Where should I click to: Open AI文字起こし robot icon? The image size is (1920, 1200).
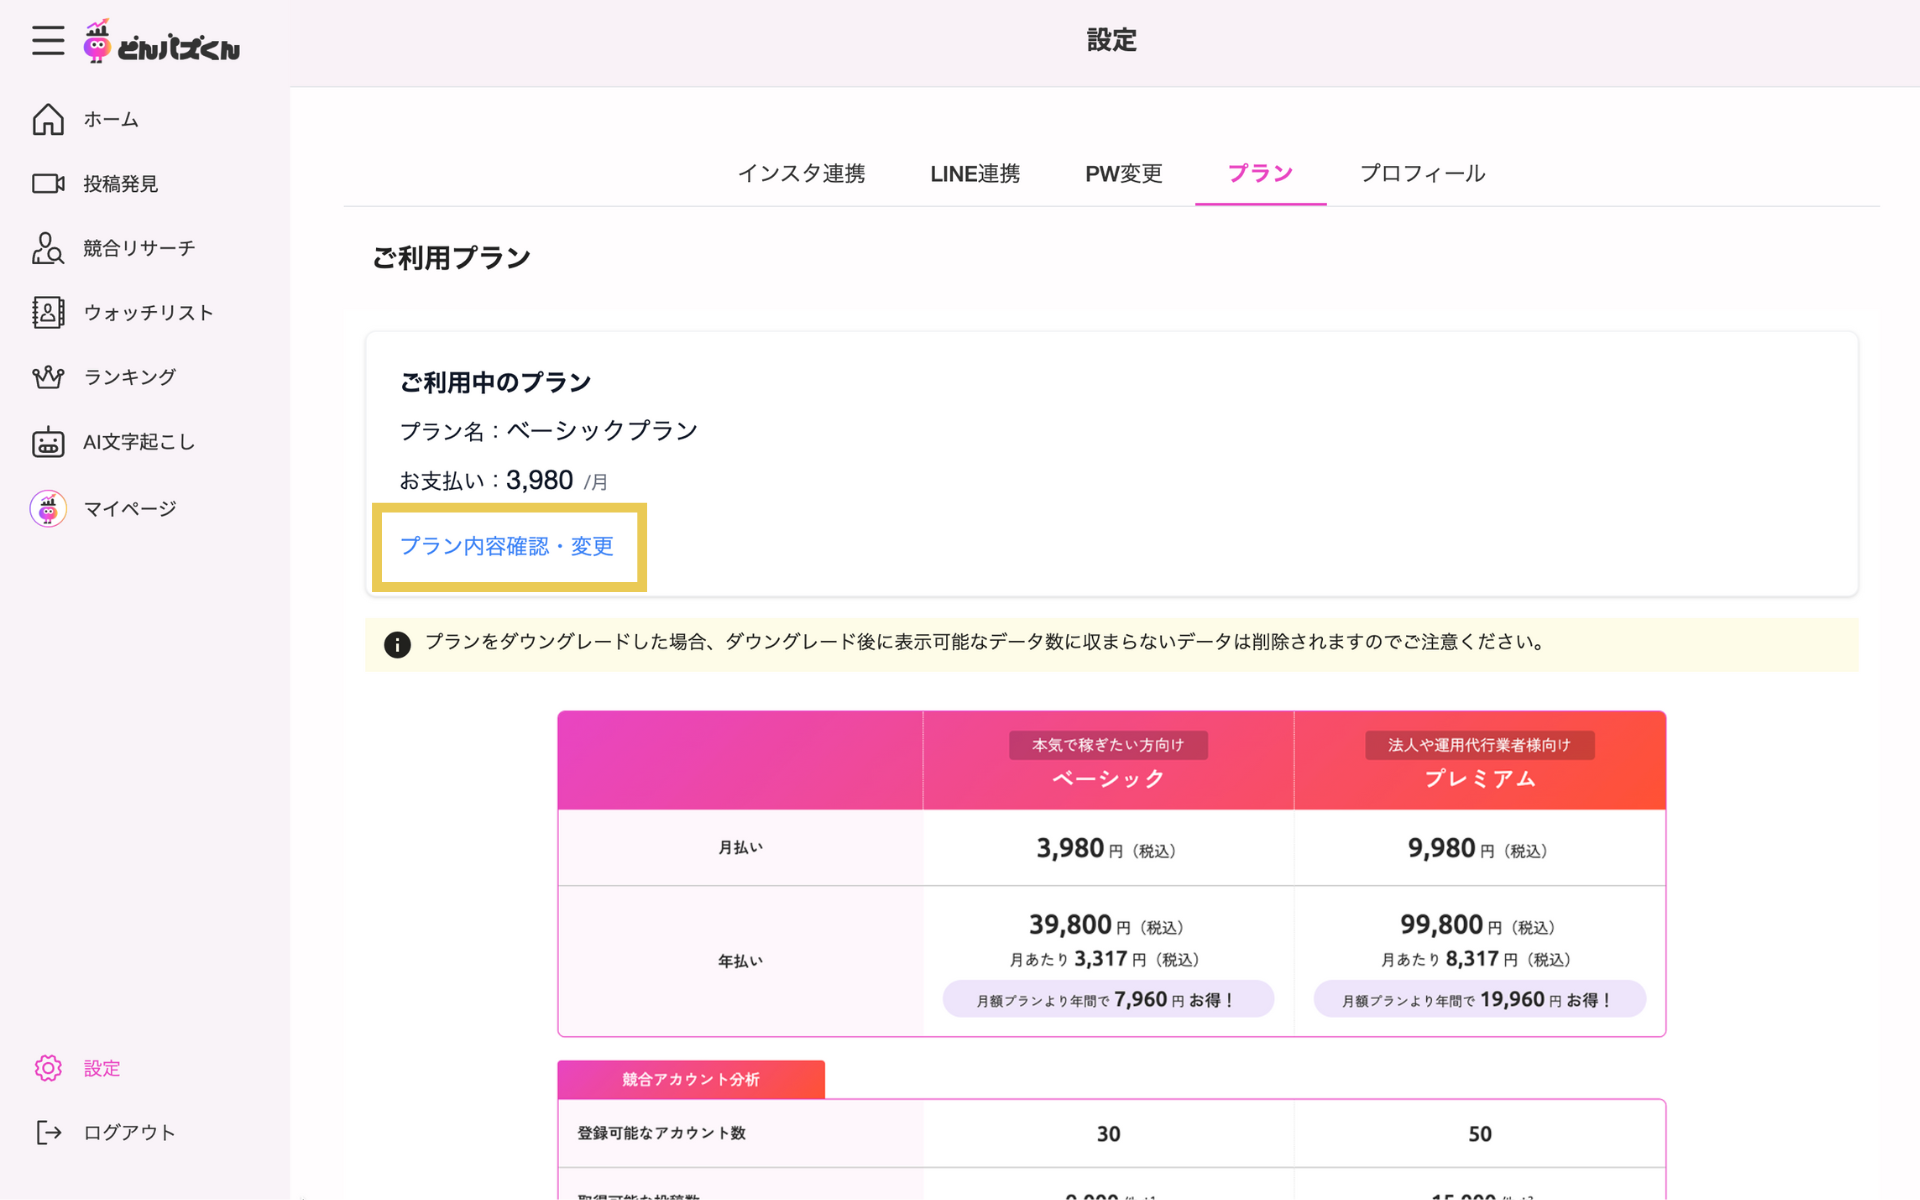47,442
